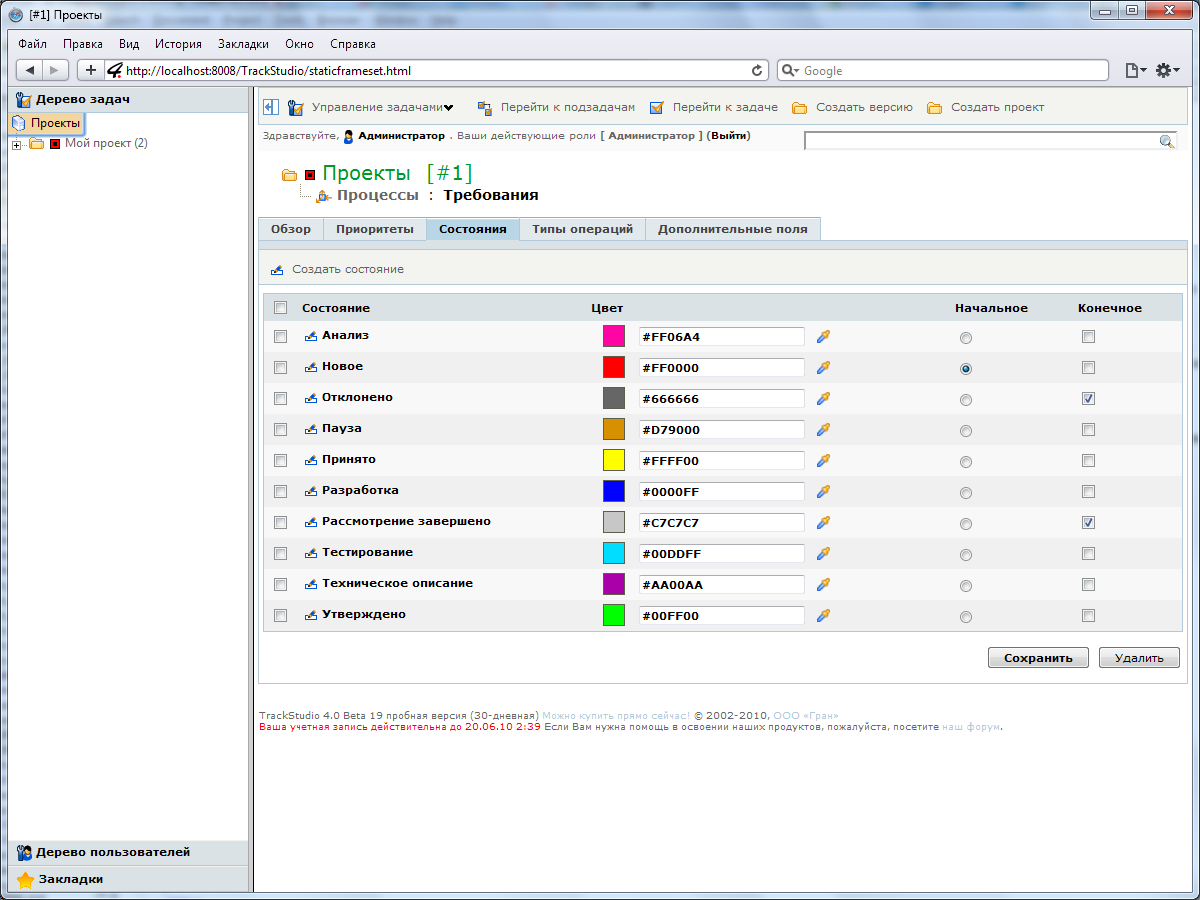
Task: Click the #FF0000 color input field
Action: (722, 368)
